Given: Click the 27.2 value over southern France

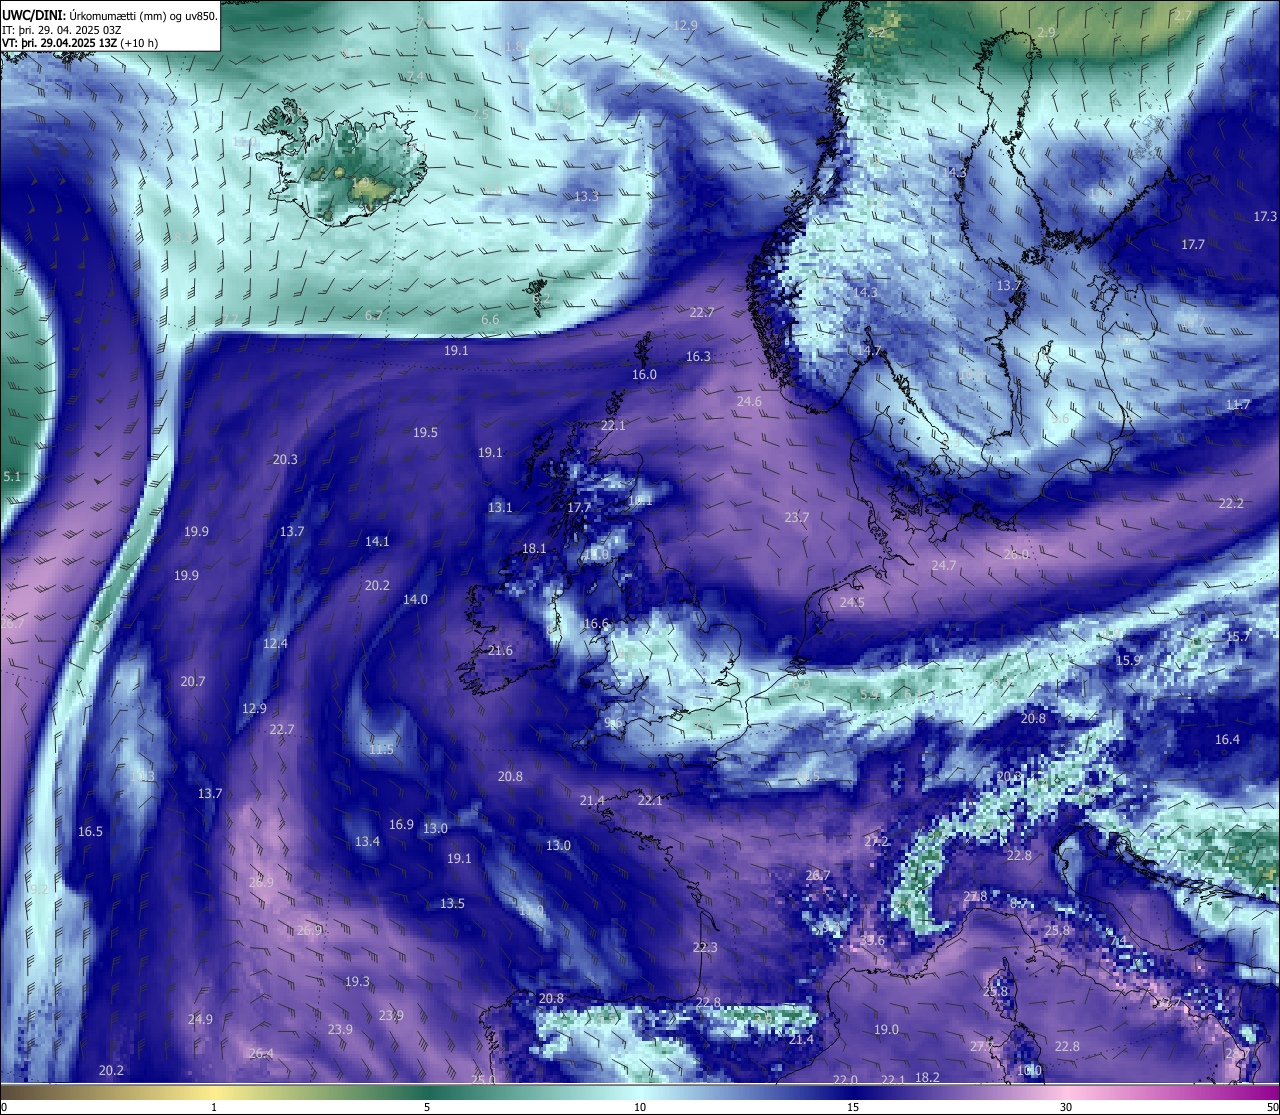Looking at the screenshot, I should pos(876,842).
